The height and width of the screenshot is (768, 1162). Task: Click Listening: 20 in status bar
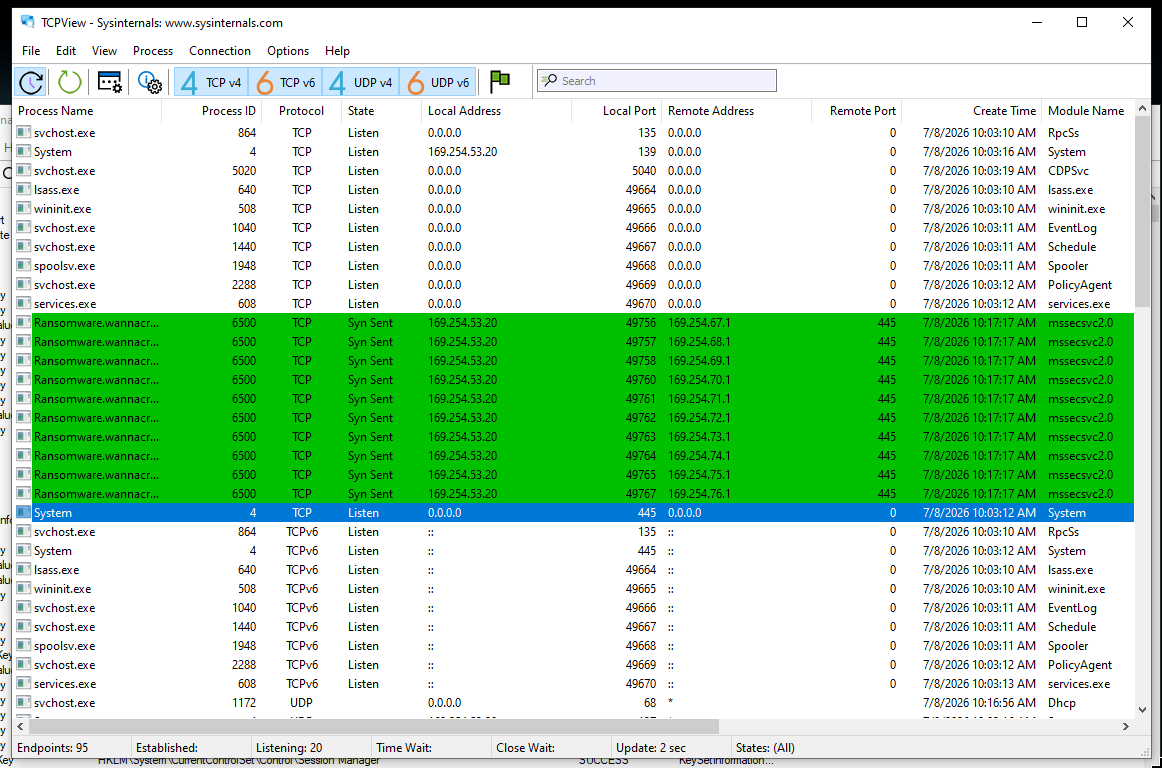[x=289, y=748]
